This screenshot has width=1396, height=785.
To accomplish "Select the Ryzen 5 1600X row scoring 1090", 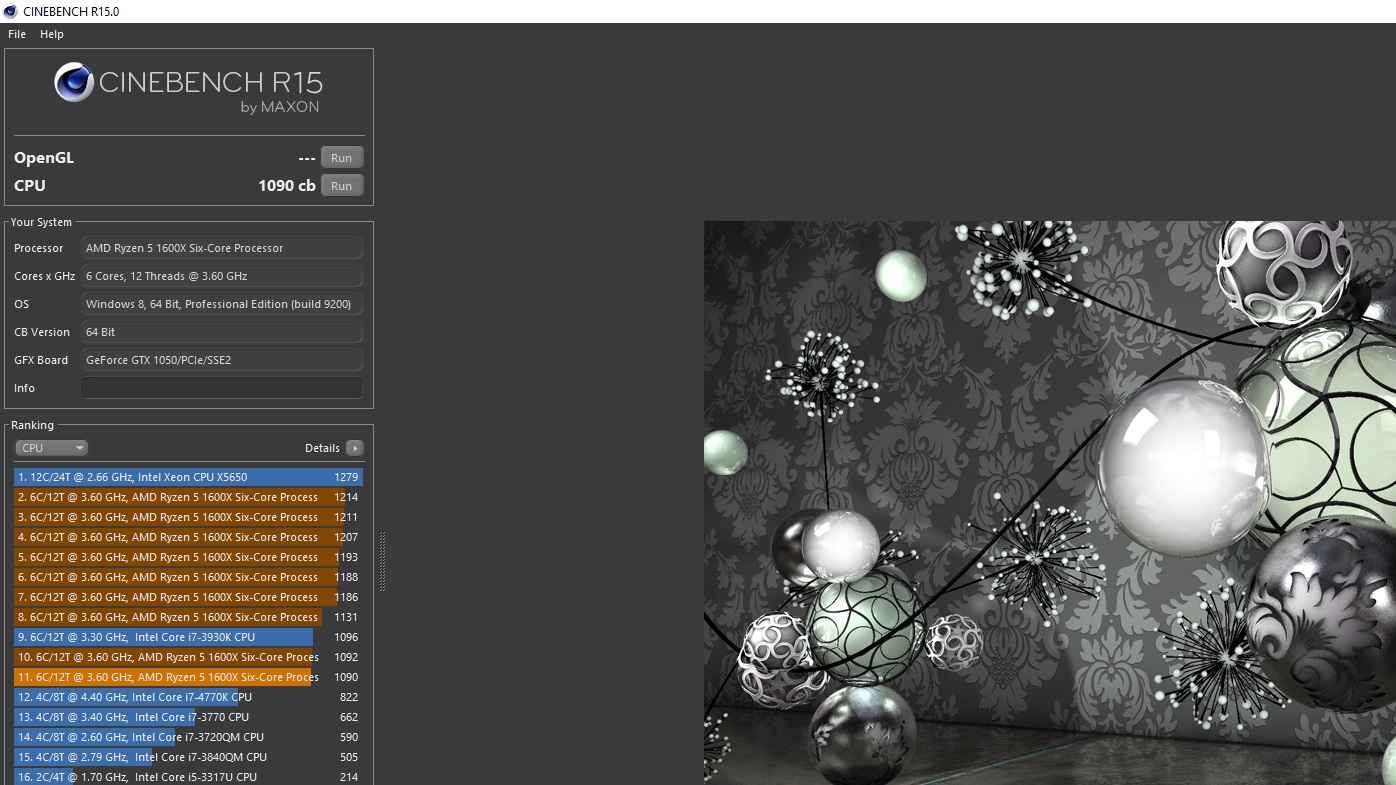I will click(188, 677).
